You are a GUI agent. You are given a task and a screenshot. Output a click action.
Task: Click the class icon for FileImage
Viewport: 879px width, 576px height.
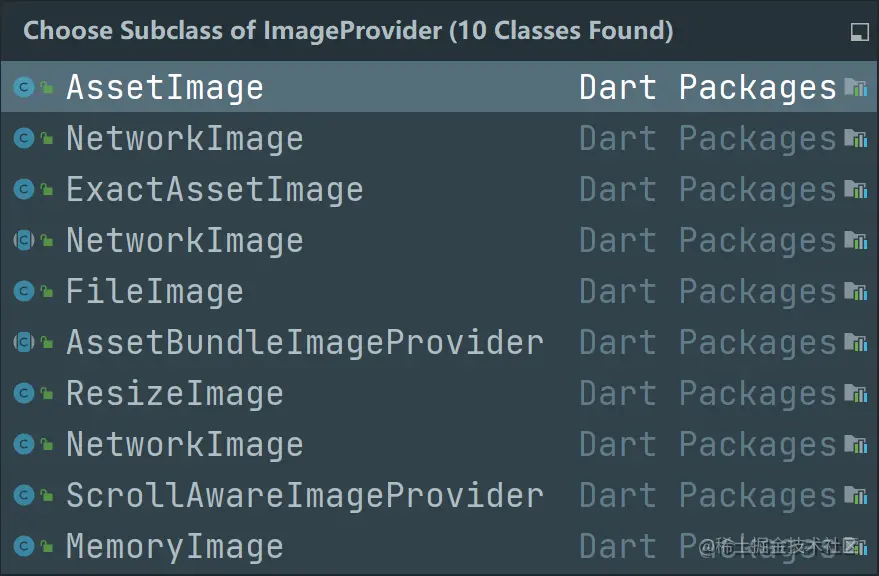(22, 291)
